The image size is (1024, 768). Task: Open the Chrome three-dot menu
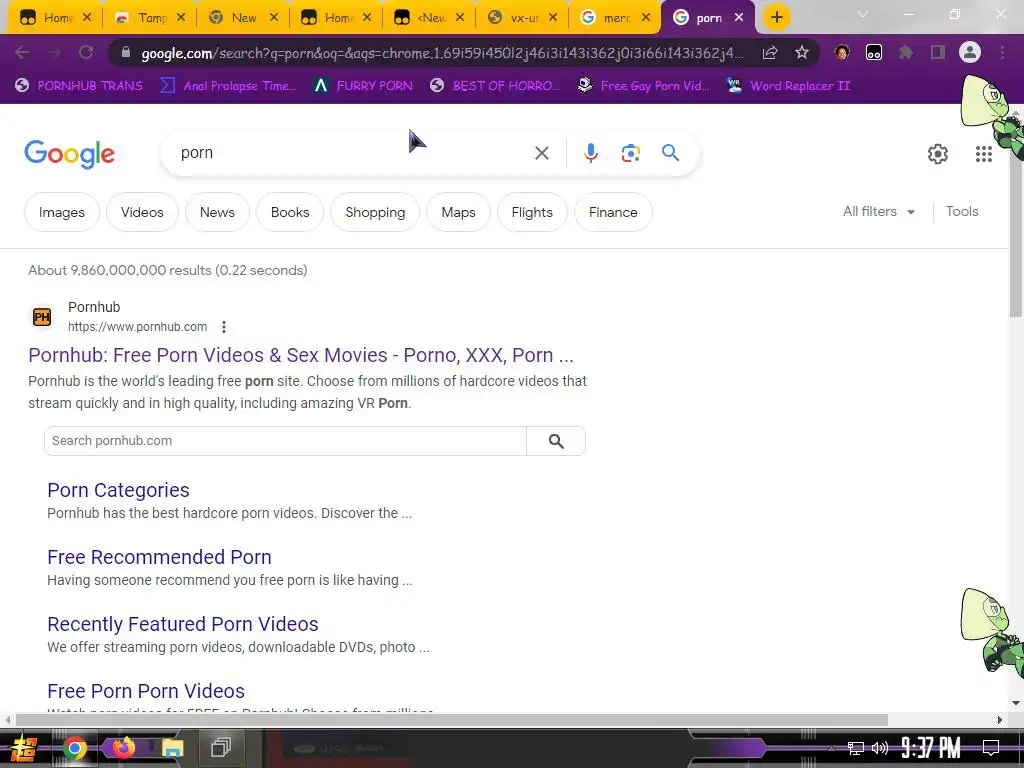(x=1002, y=52)
